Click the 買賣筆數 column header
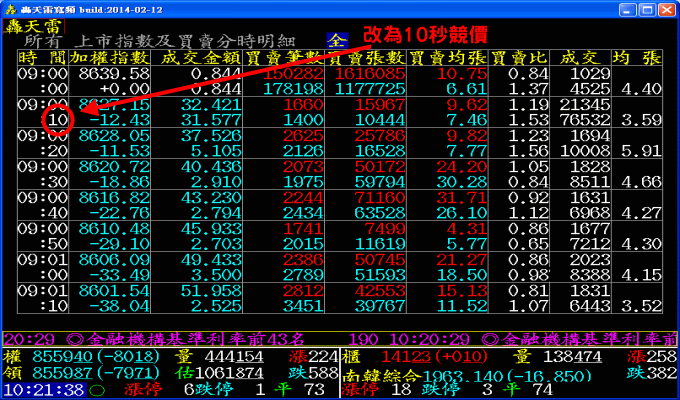The image size is (680, 400). [x=284, y=57]
